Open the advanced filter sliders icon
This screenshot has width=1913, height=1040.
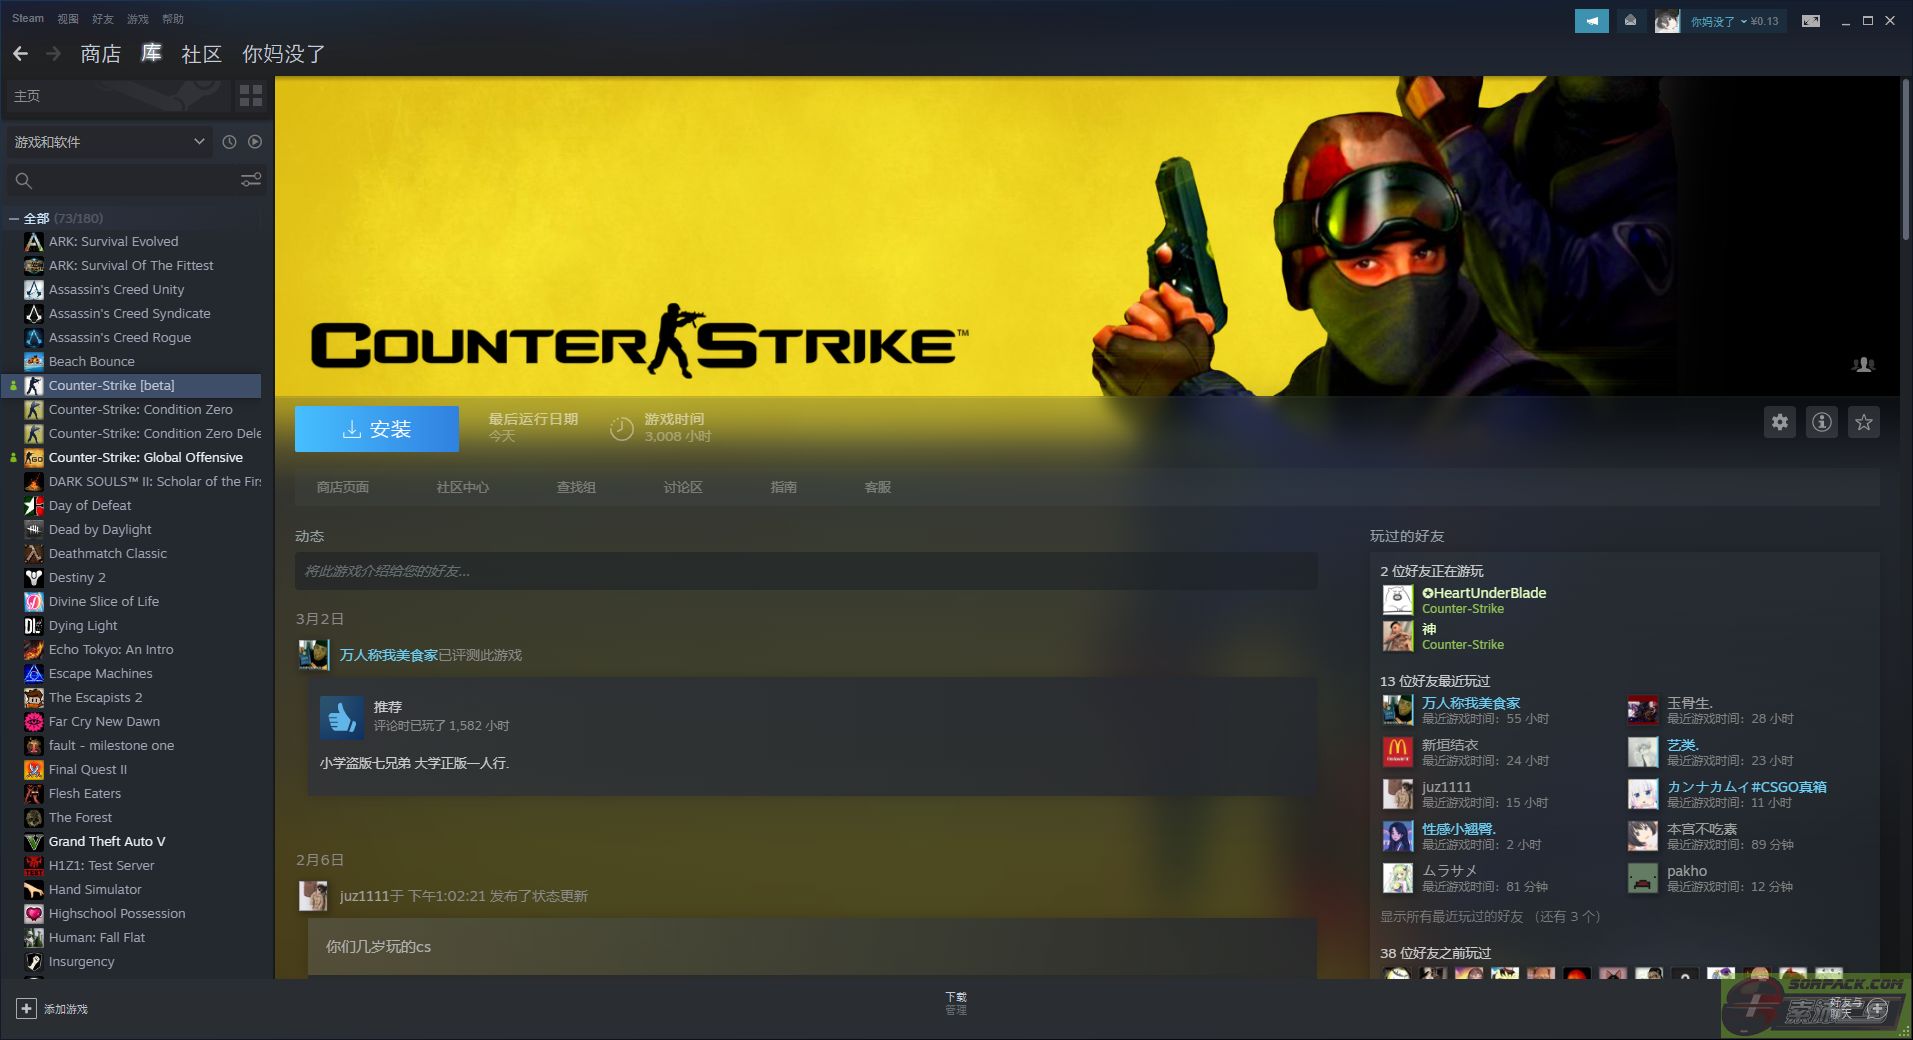click(251, 180)
